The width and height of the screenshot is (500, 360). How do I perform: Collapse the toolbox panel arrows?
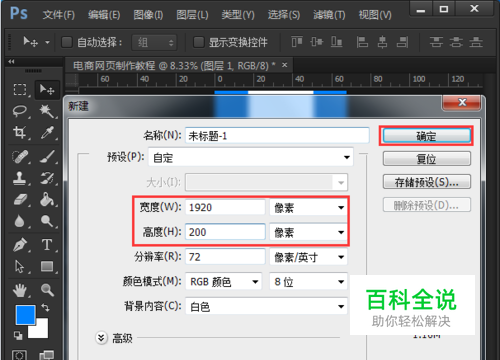[11, 61]
